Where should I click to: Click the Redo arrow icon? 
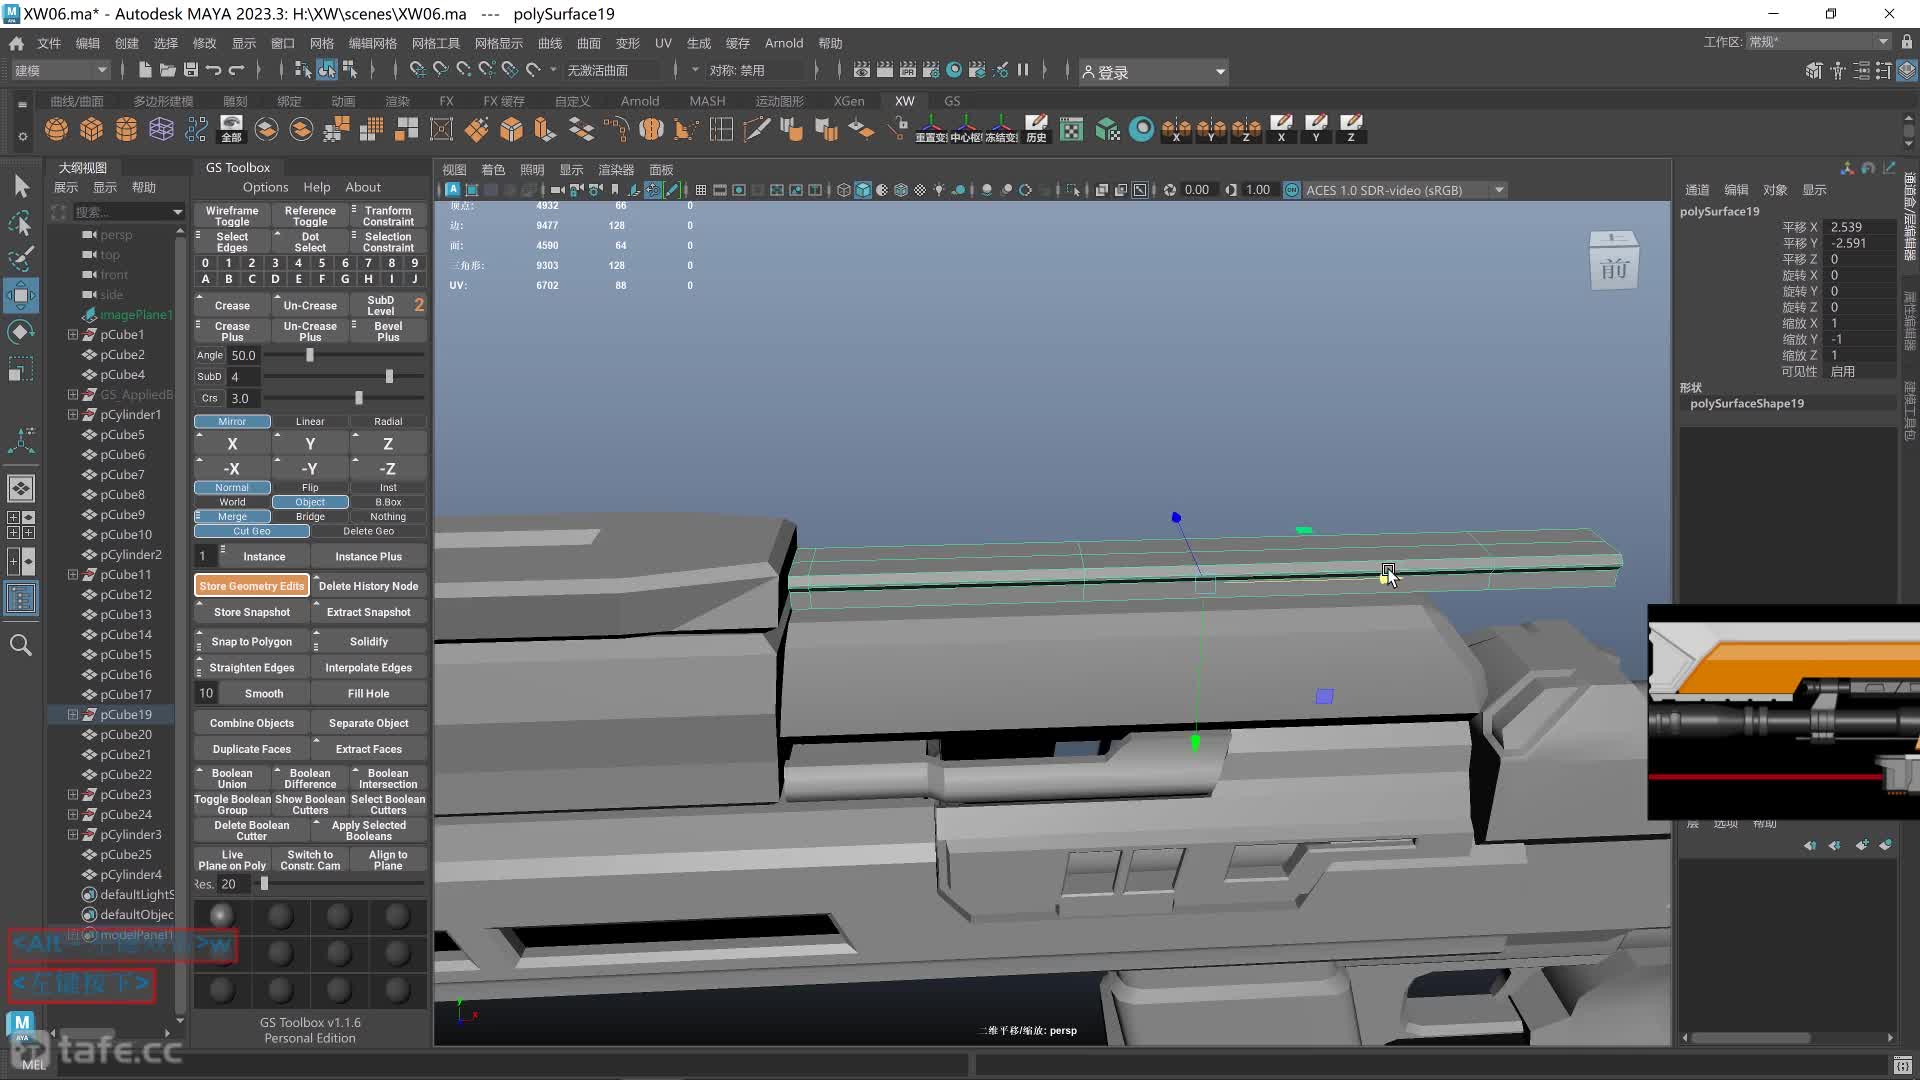tap(236, 70)
